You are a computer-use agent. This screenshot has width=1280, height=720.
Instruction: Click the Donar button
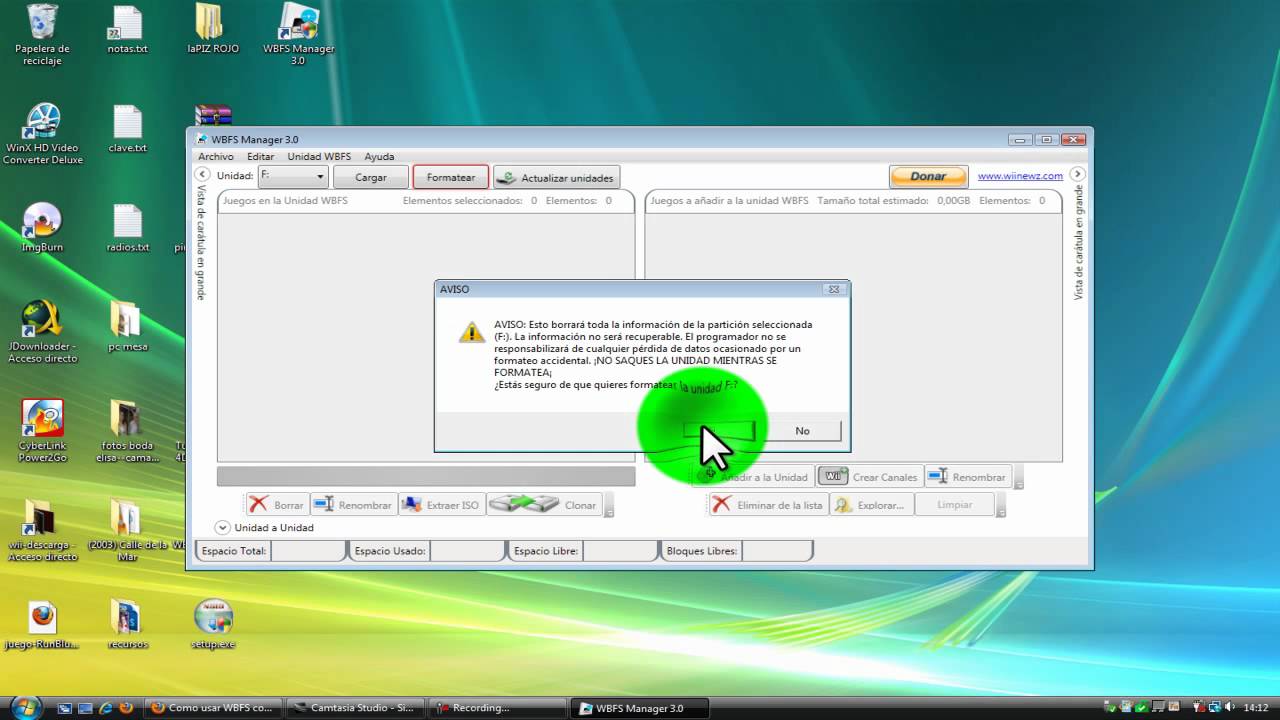point(928,176)
